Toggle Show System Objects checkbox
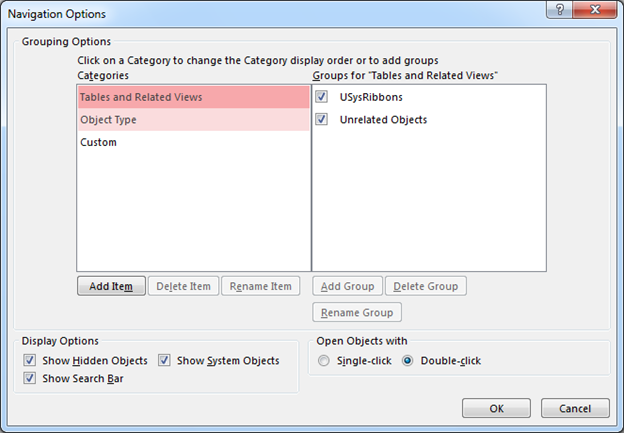 tap(164, 360)
